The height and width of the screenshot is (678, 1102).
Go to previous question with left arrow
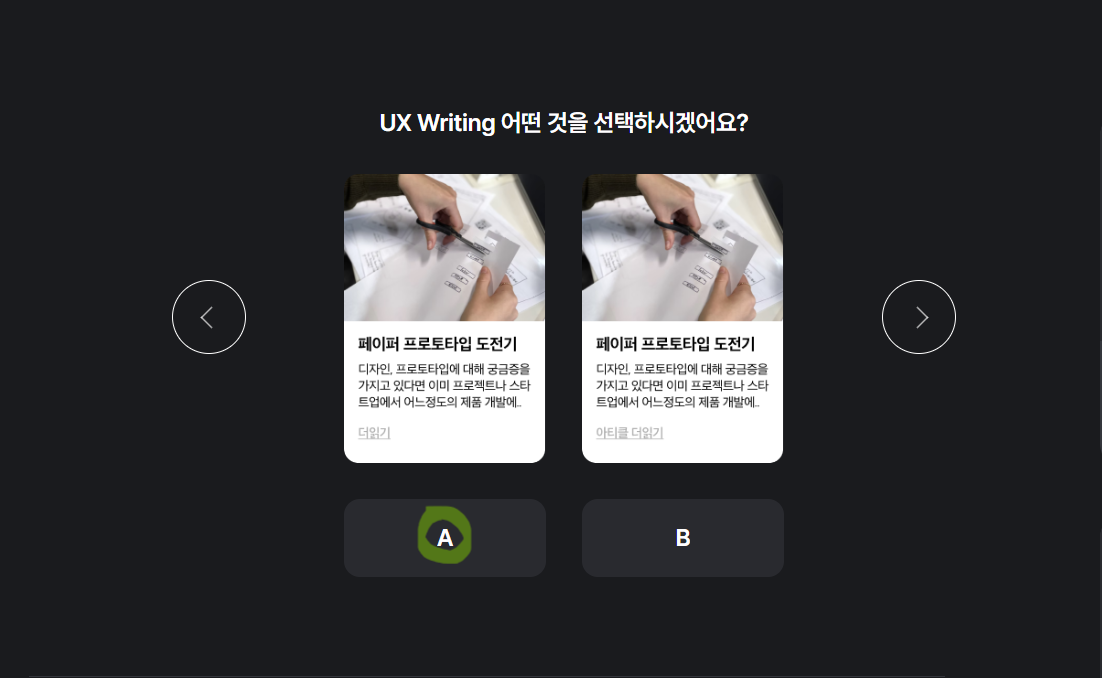click(209, 317)
